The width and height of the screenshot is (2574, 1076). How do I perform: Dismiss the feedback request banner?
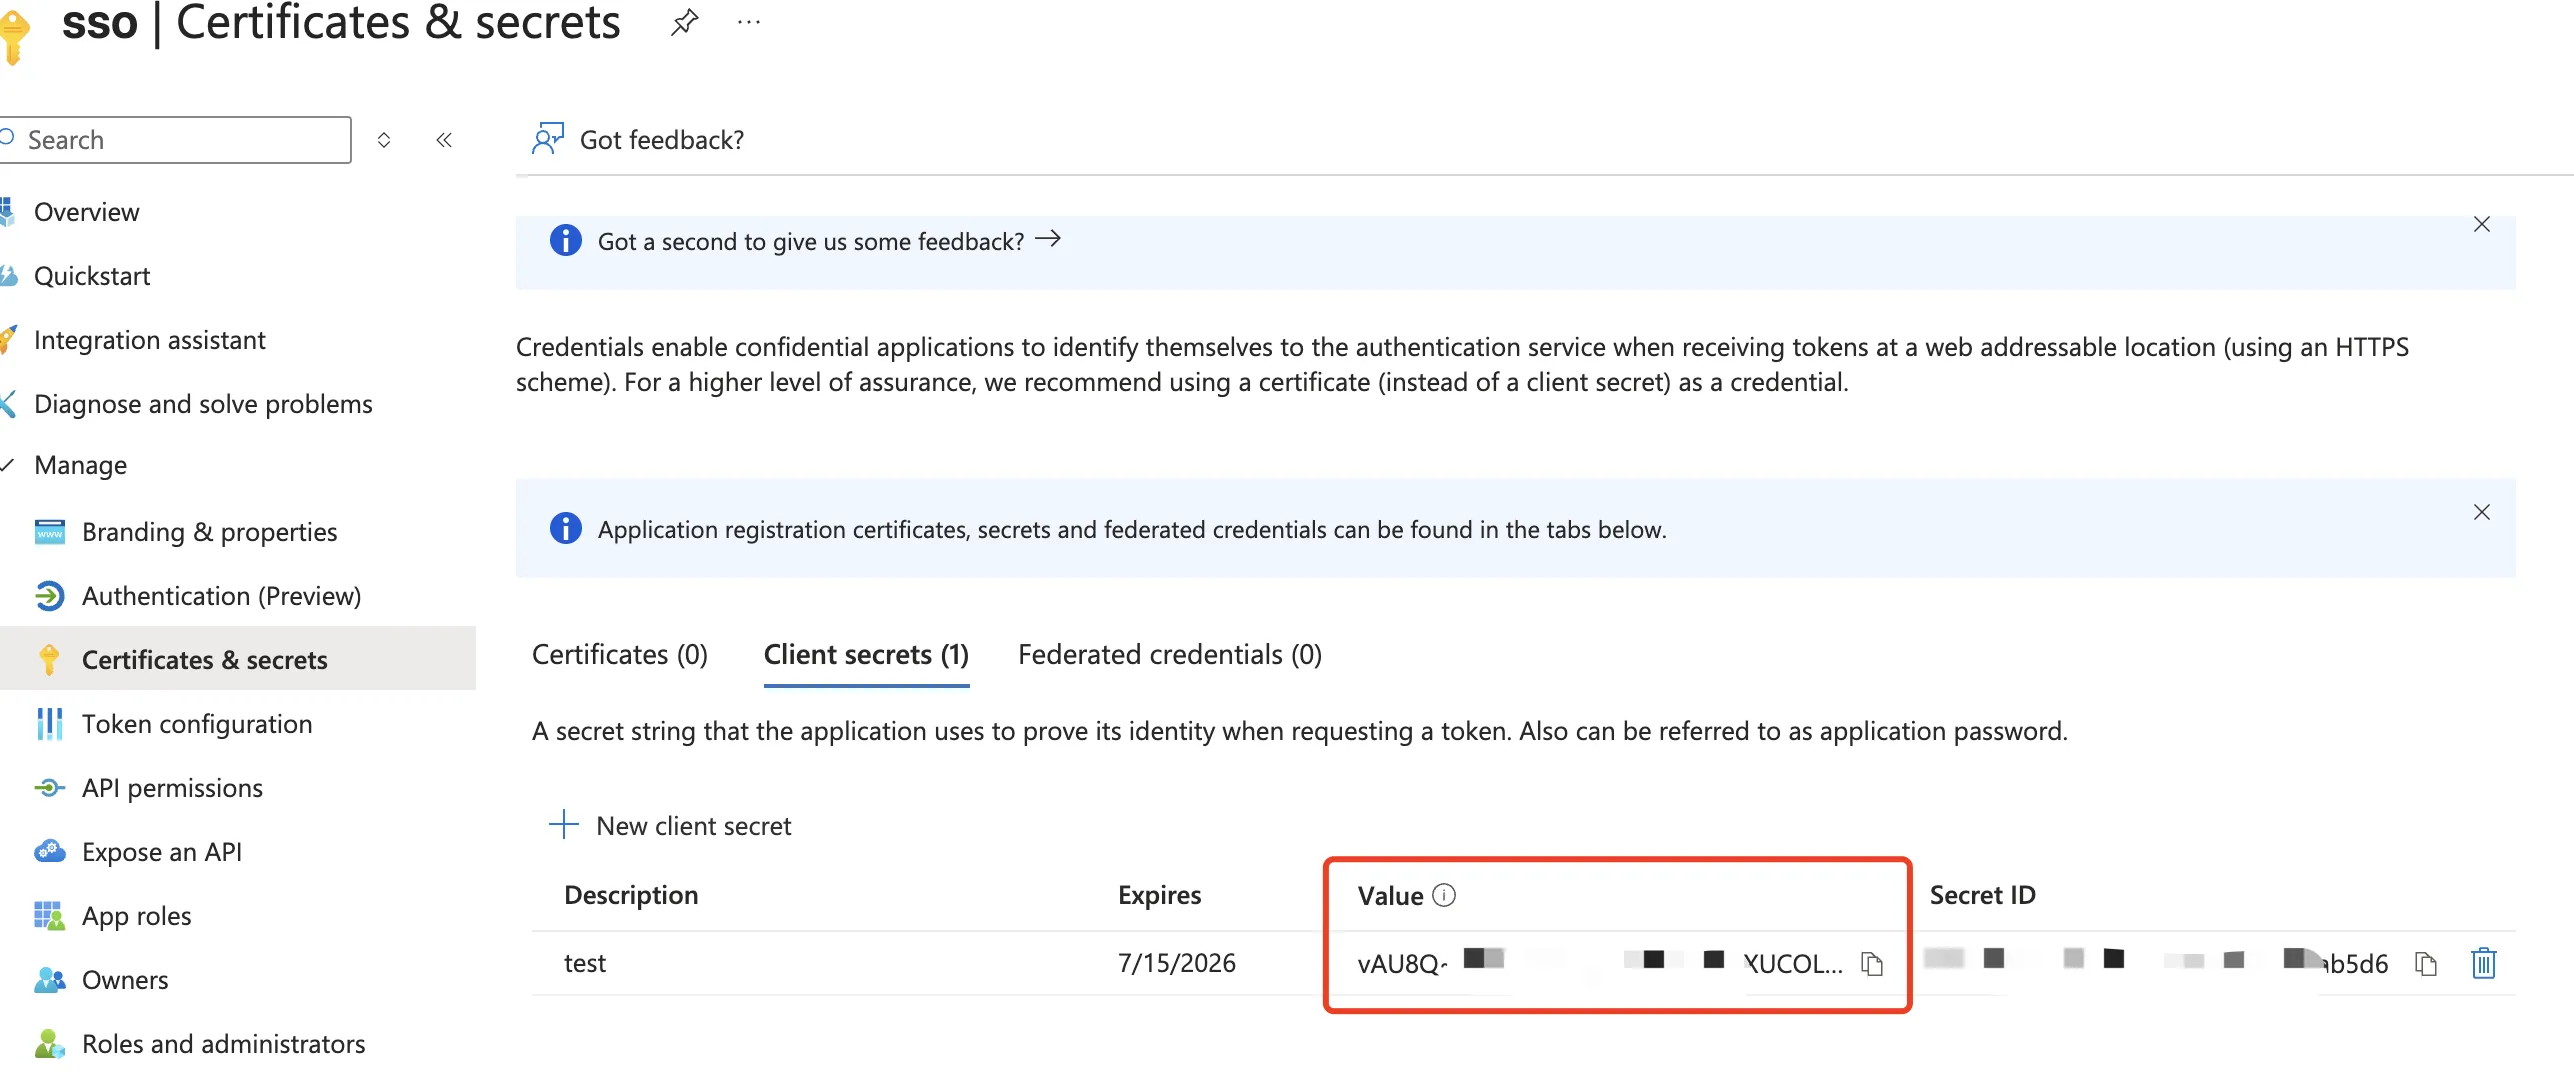2481,225
